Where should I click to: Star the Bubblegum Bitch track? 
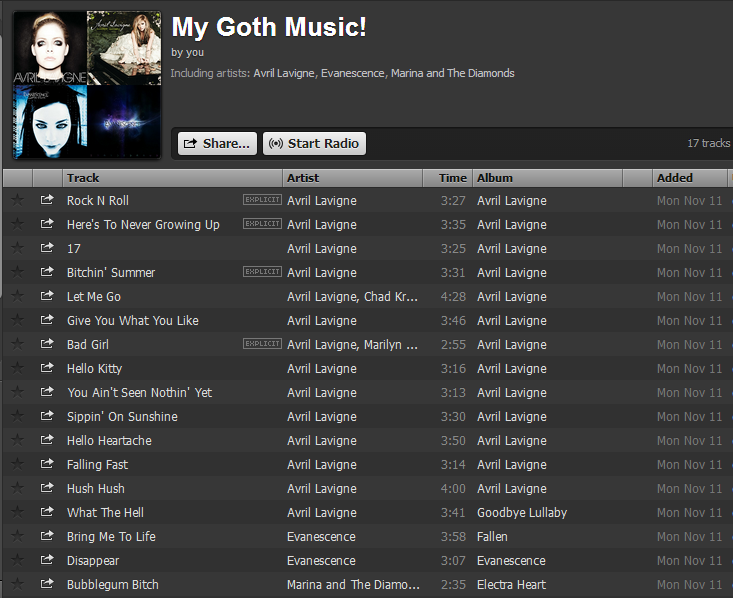point(18,584)
